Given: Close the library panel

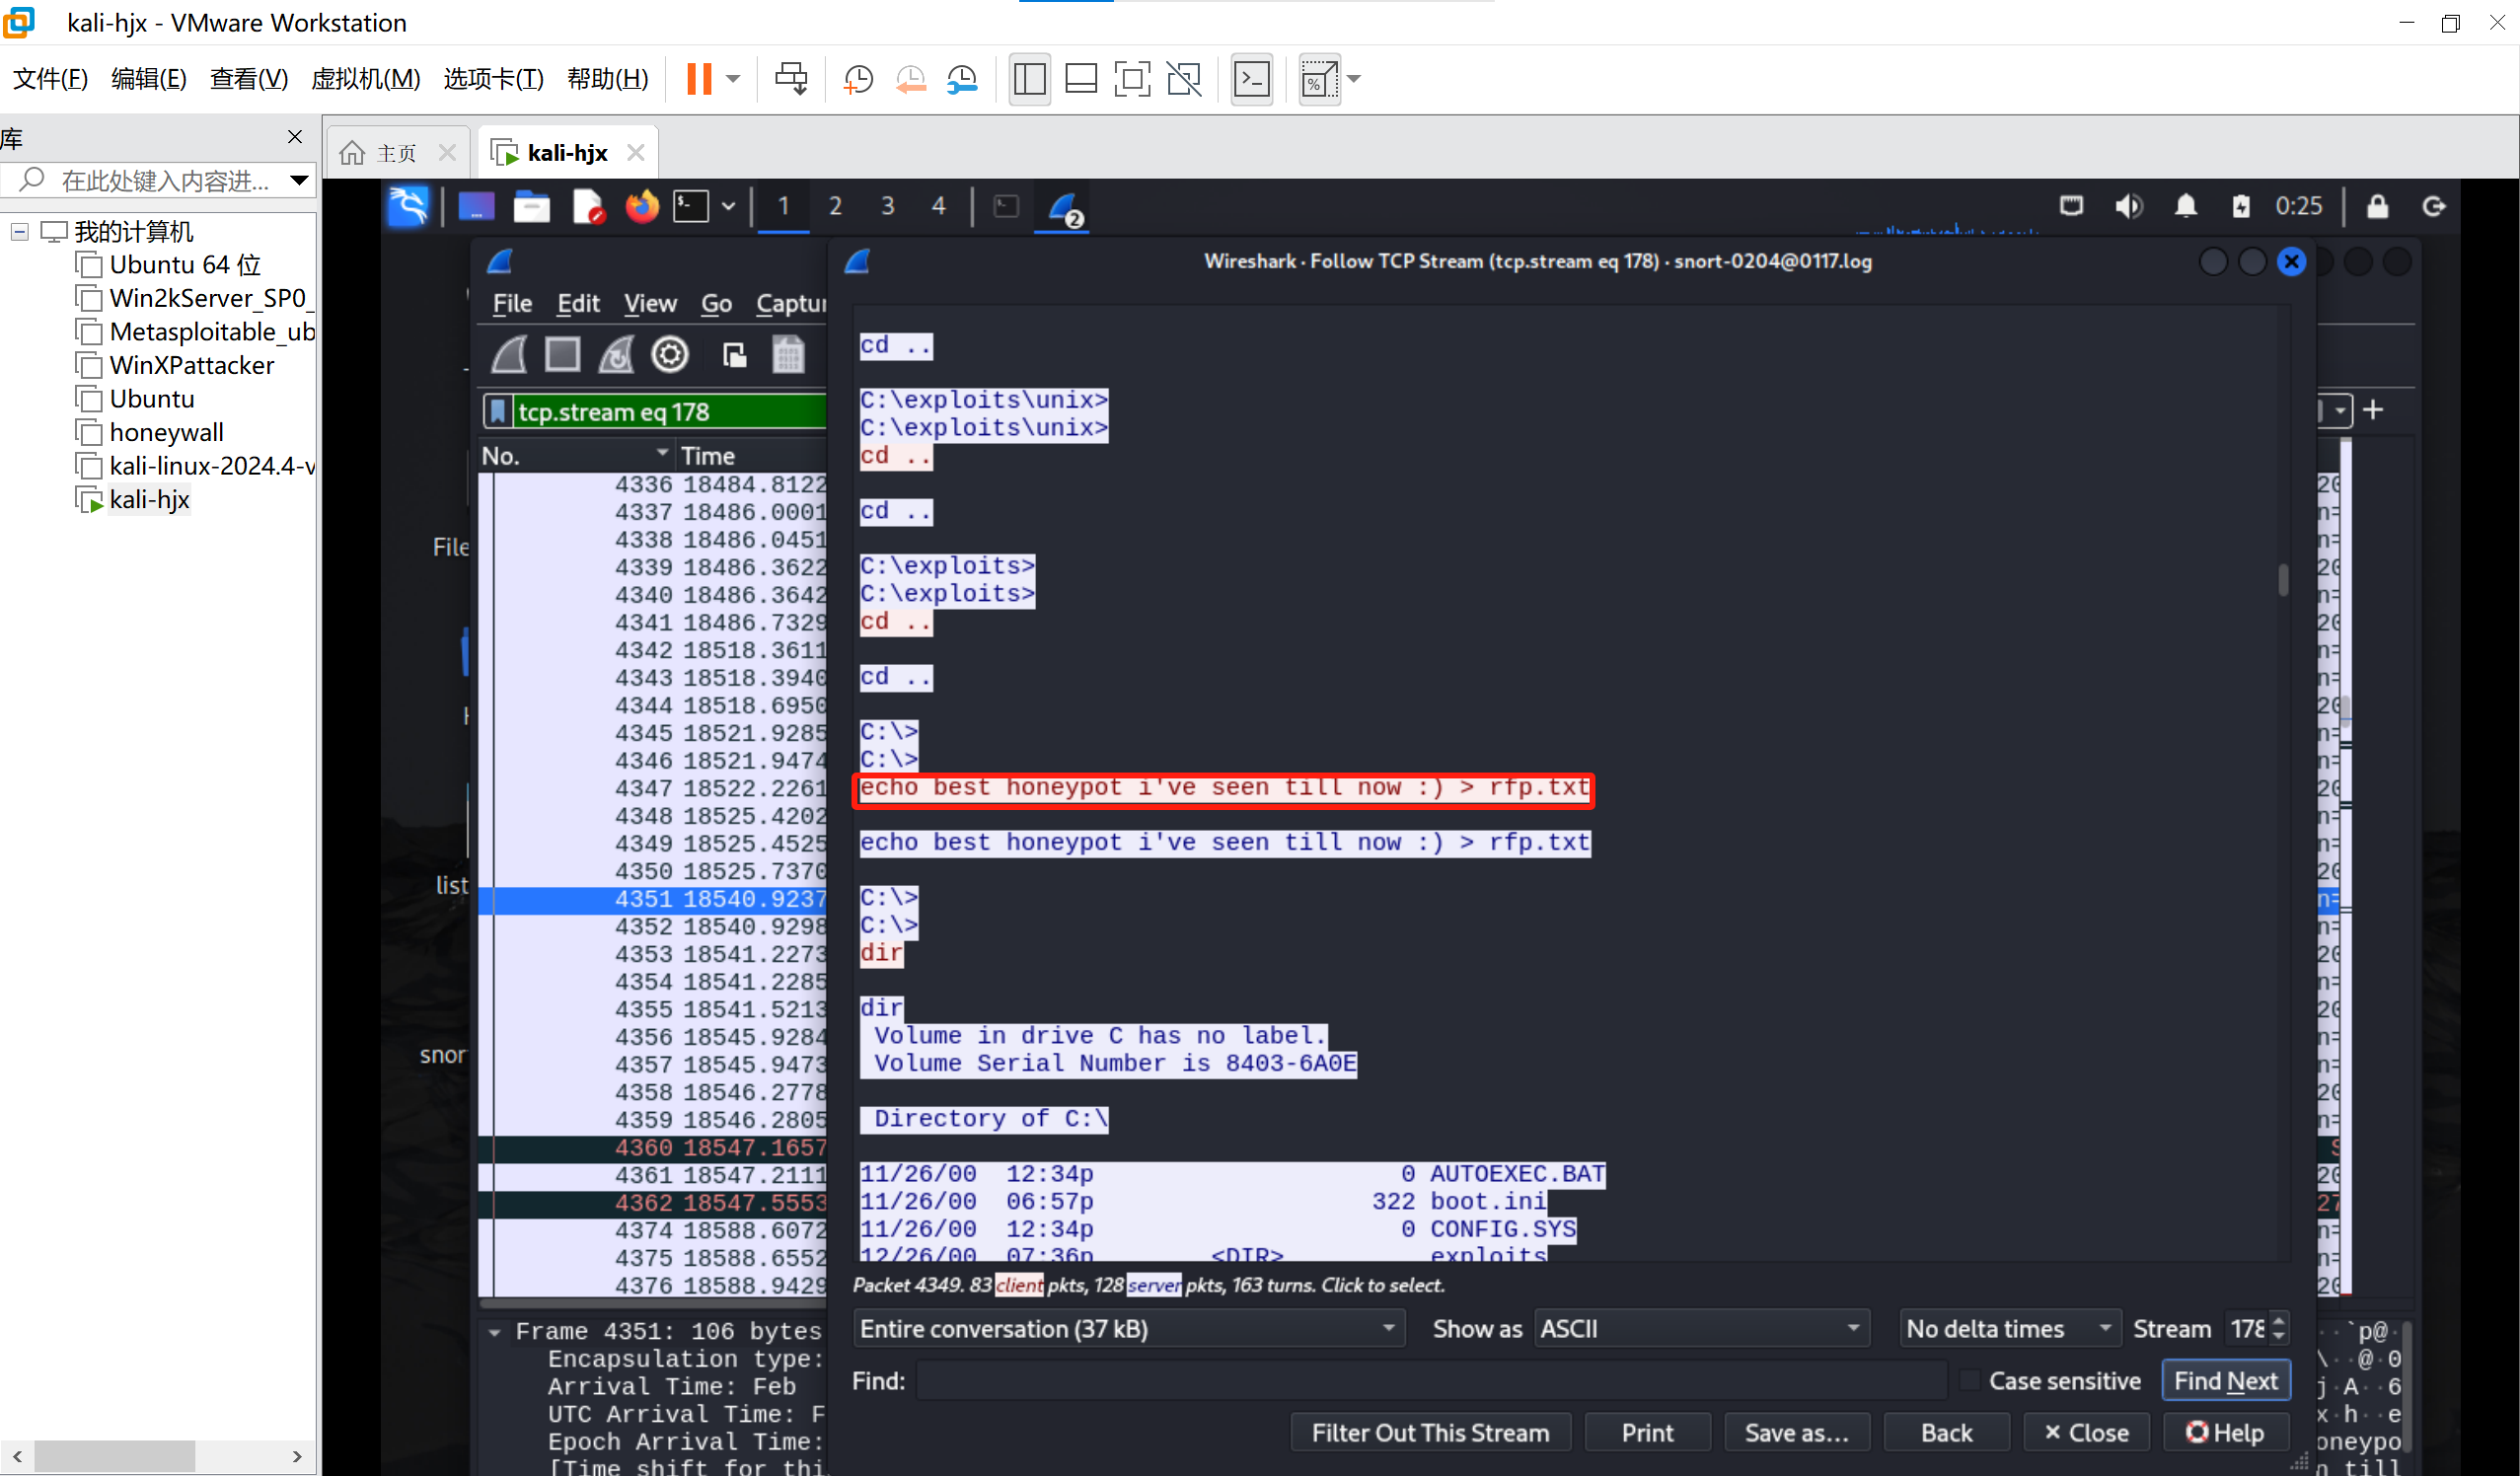Looking at the screenshot, I should click(x=295, y=137).
